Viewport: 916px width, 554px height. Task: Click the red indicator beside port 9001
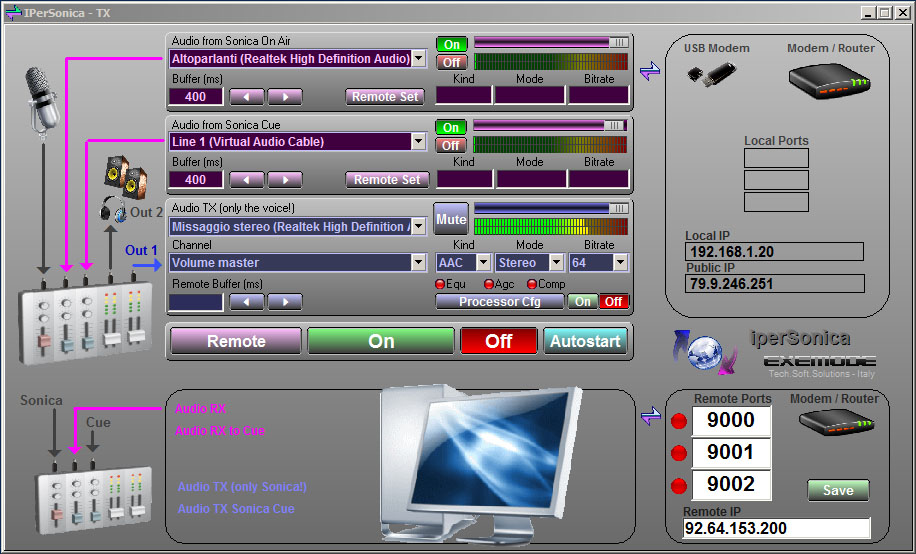pyautogui.click(x=679, y=453)
